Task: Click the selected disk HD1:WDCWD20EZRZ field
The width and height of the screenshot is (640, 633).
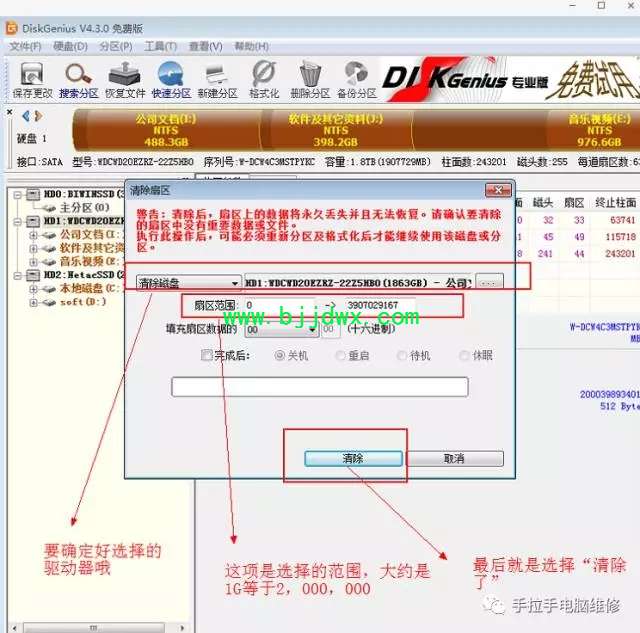Action: click(x=358, y=282)
